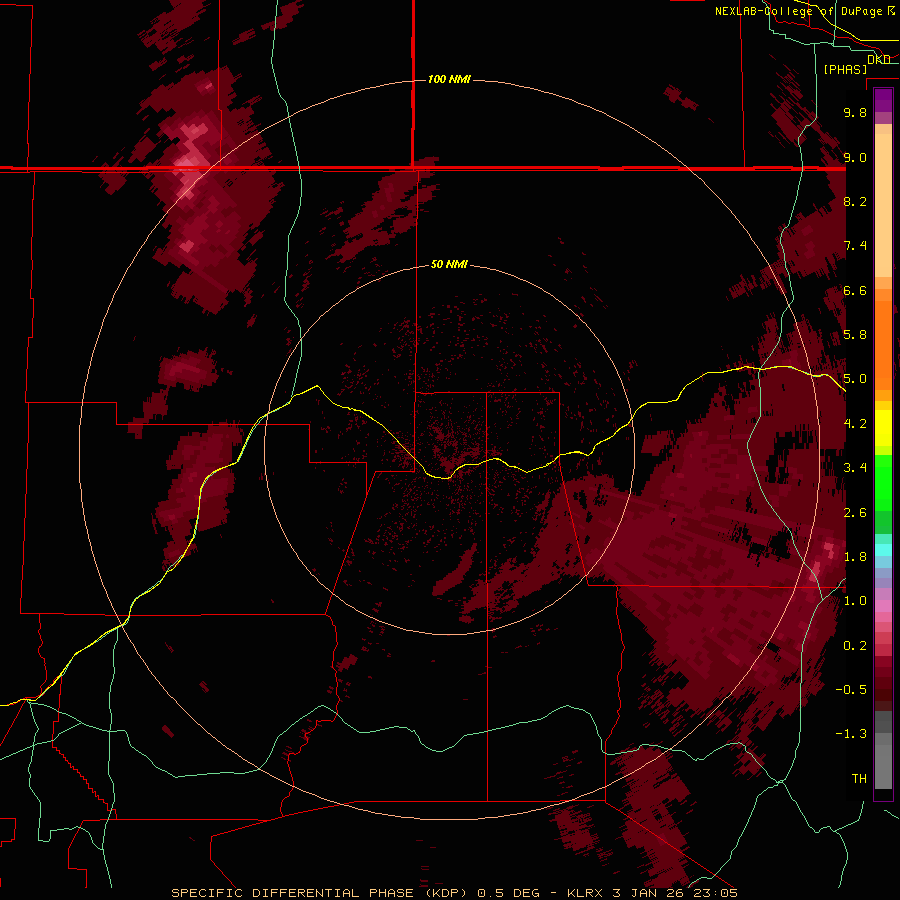The image size is (900, 900).
Task: Click the 2.6 value on the color scale
Action: tap(855, 513)
